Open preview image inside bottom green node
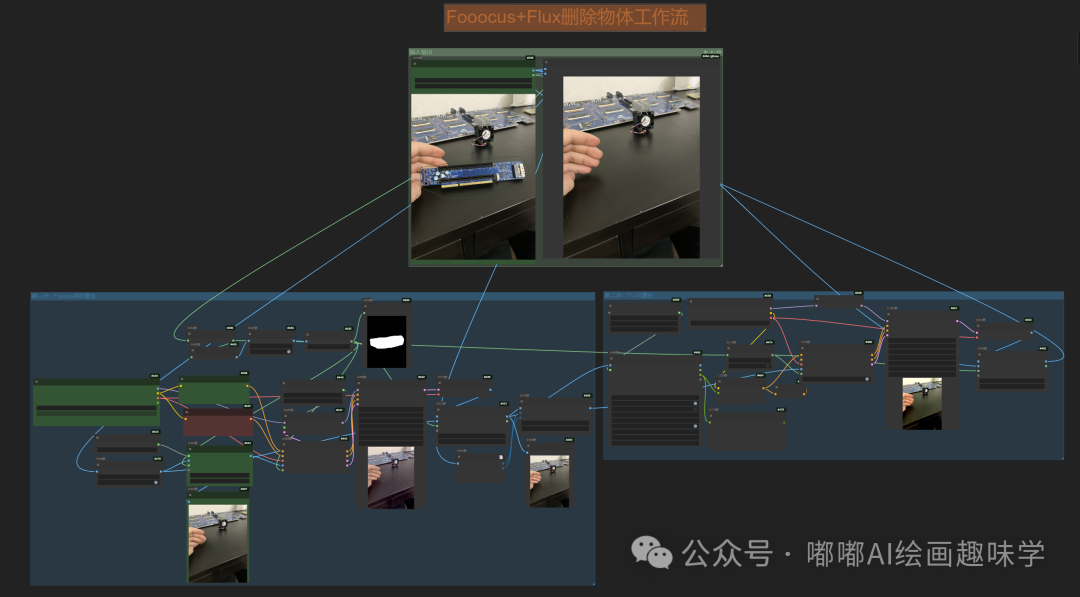The image size is (1080, 597). 218,543
